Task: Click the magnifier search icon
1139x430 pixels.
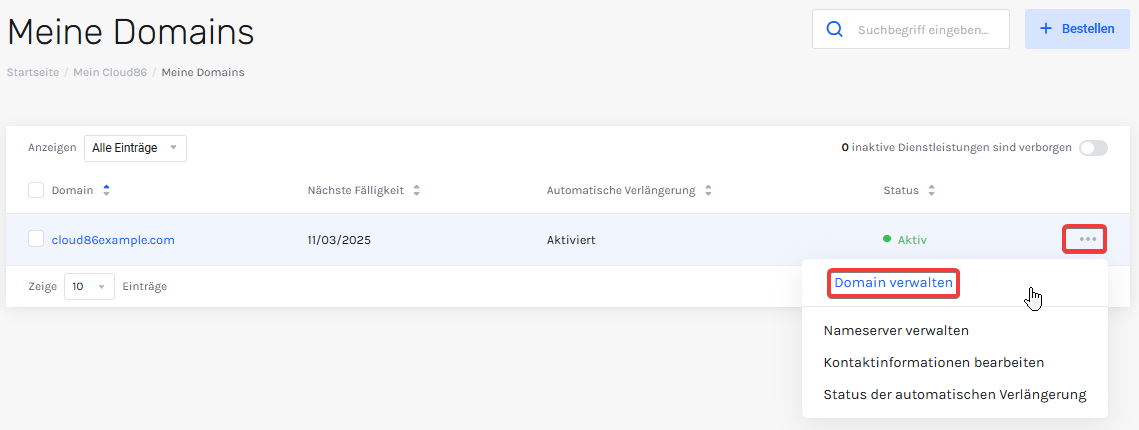Action: pyautogui.click(x=835, y=29)
